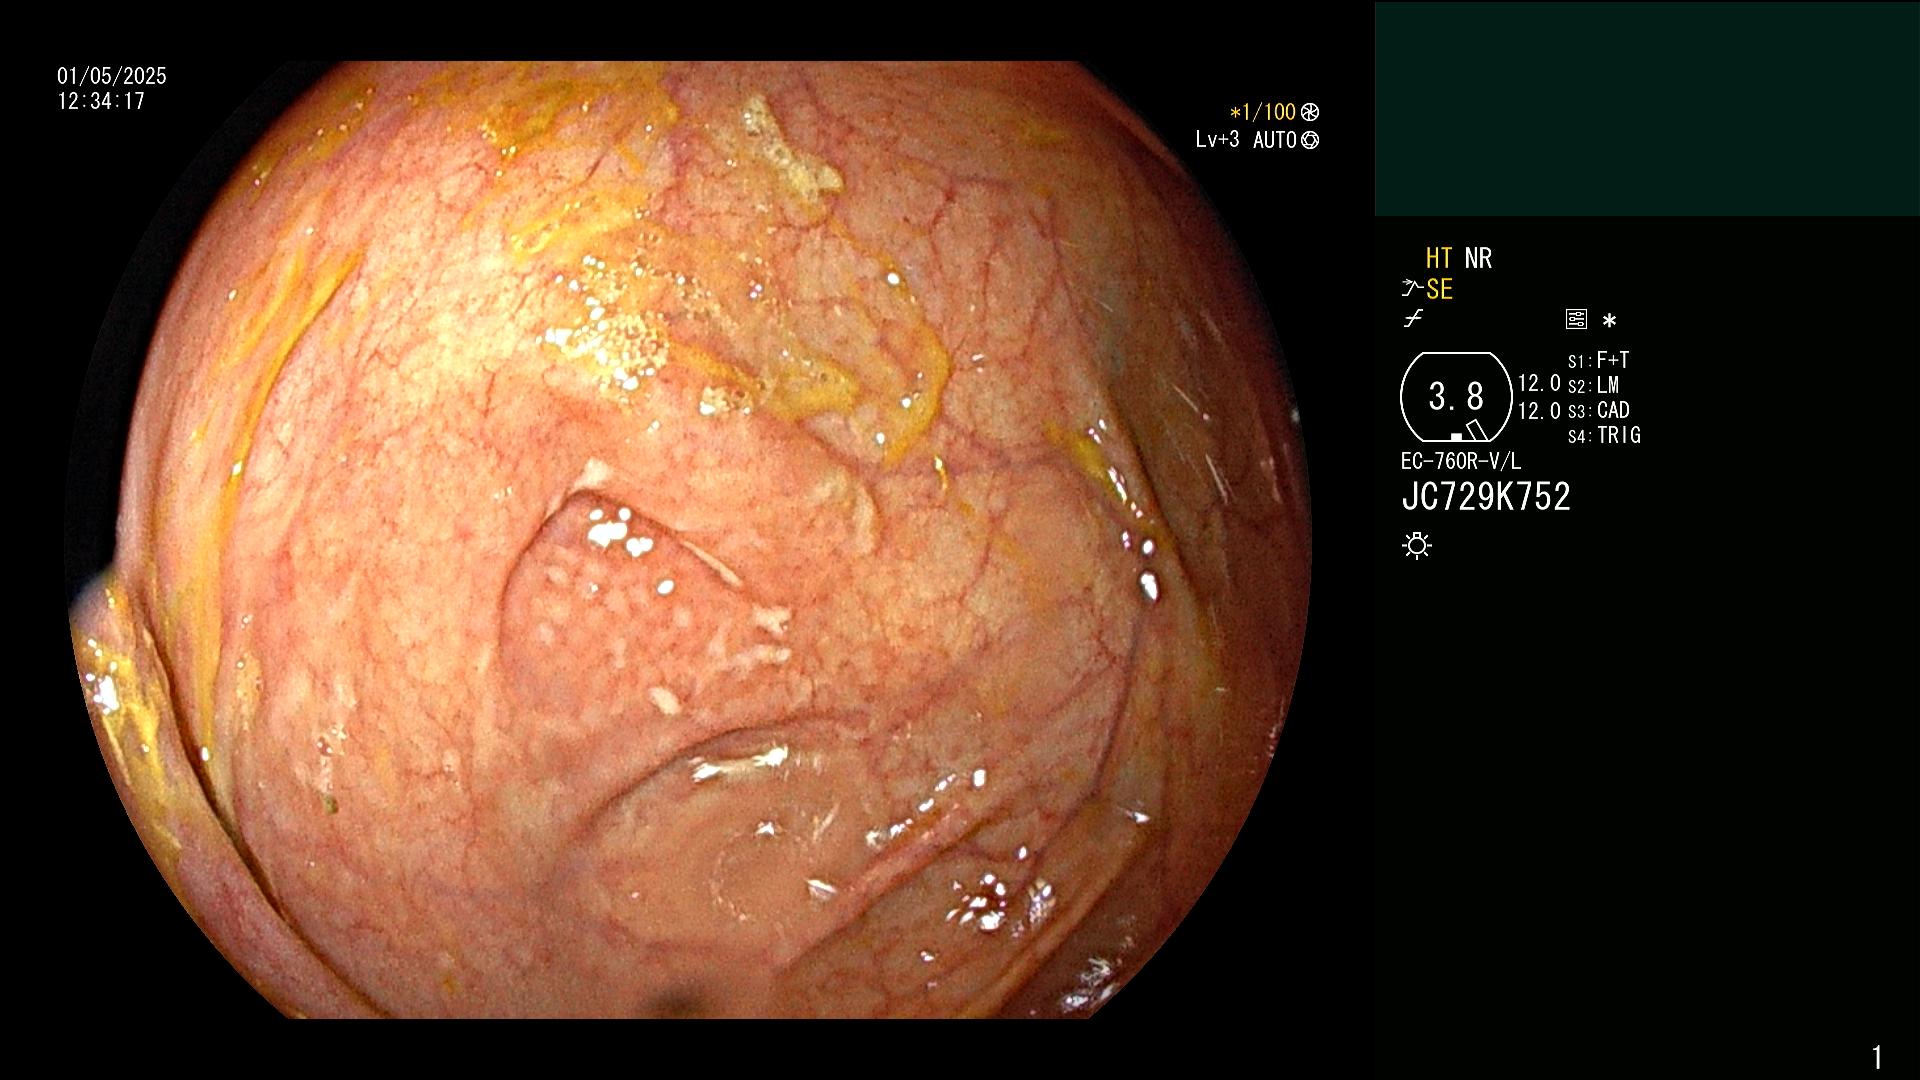The image size is (1920, 1080).
Task: Click the S3: CAD switch assignment
Action: pyautogui.click(x=1598, y=410)
